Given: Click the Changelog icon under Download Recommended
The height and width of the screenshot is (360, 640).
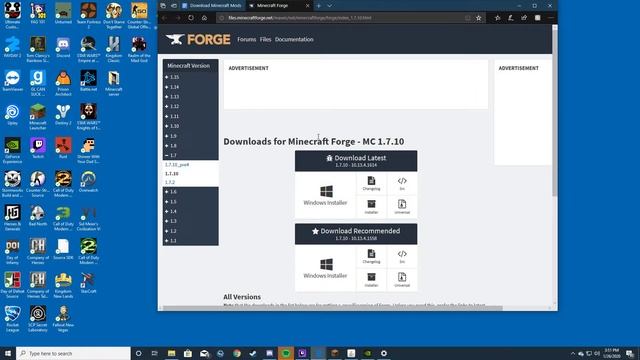Looking at the screenshot, I should (371, 256).
